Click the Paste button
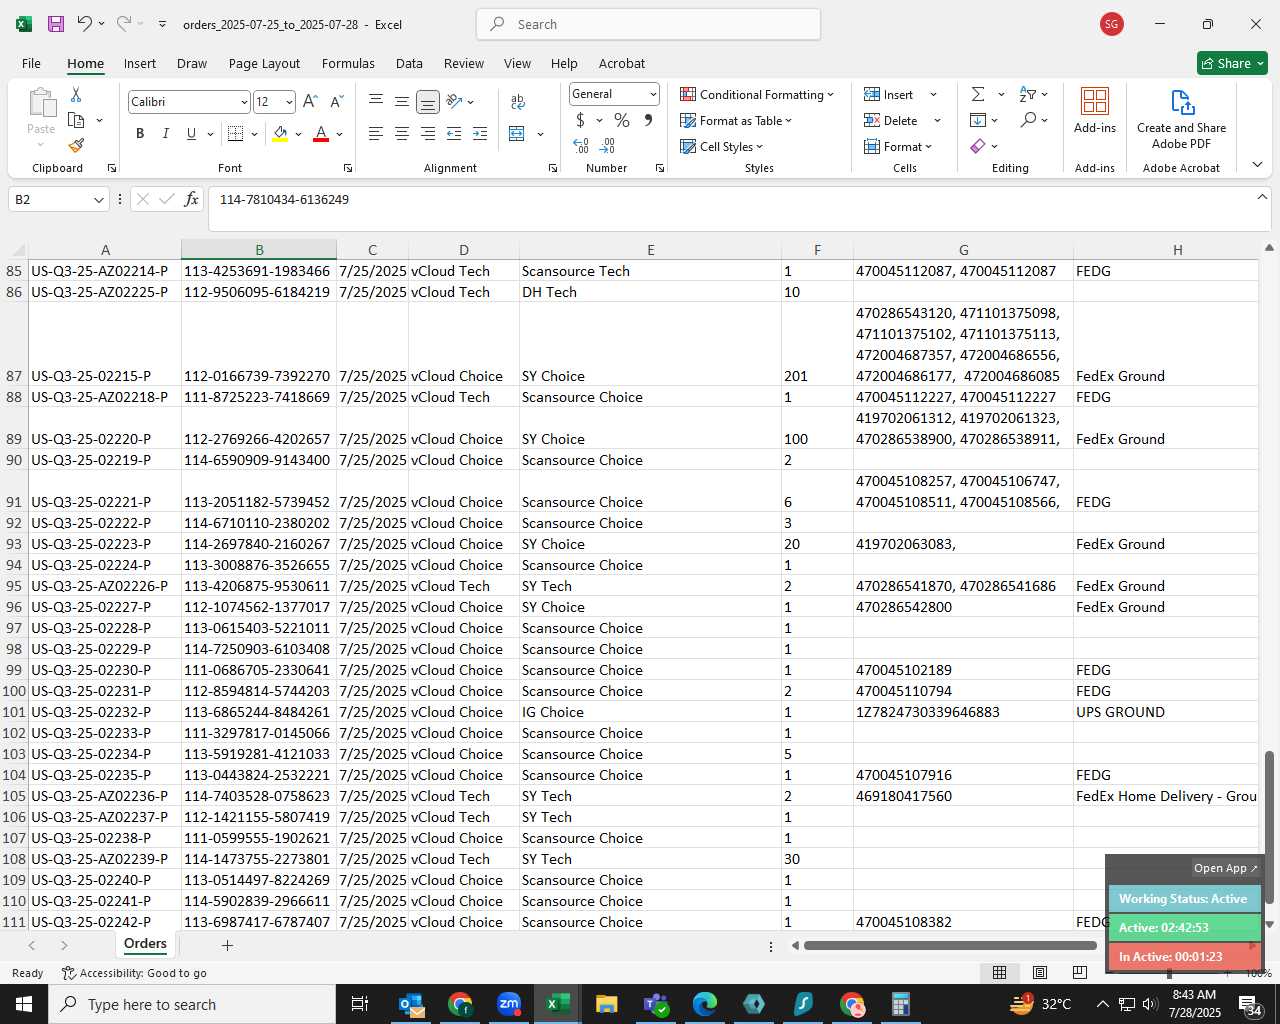 41,117
